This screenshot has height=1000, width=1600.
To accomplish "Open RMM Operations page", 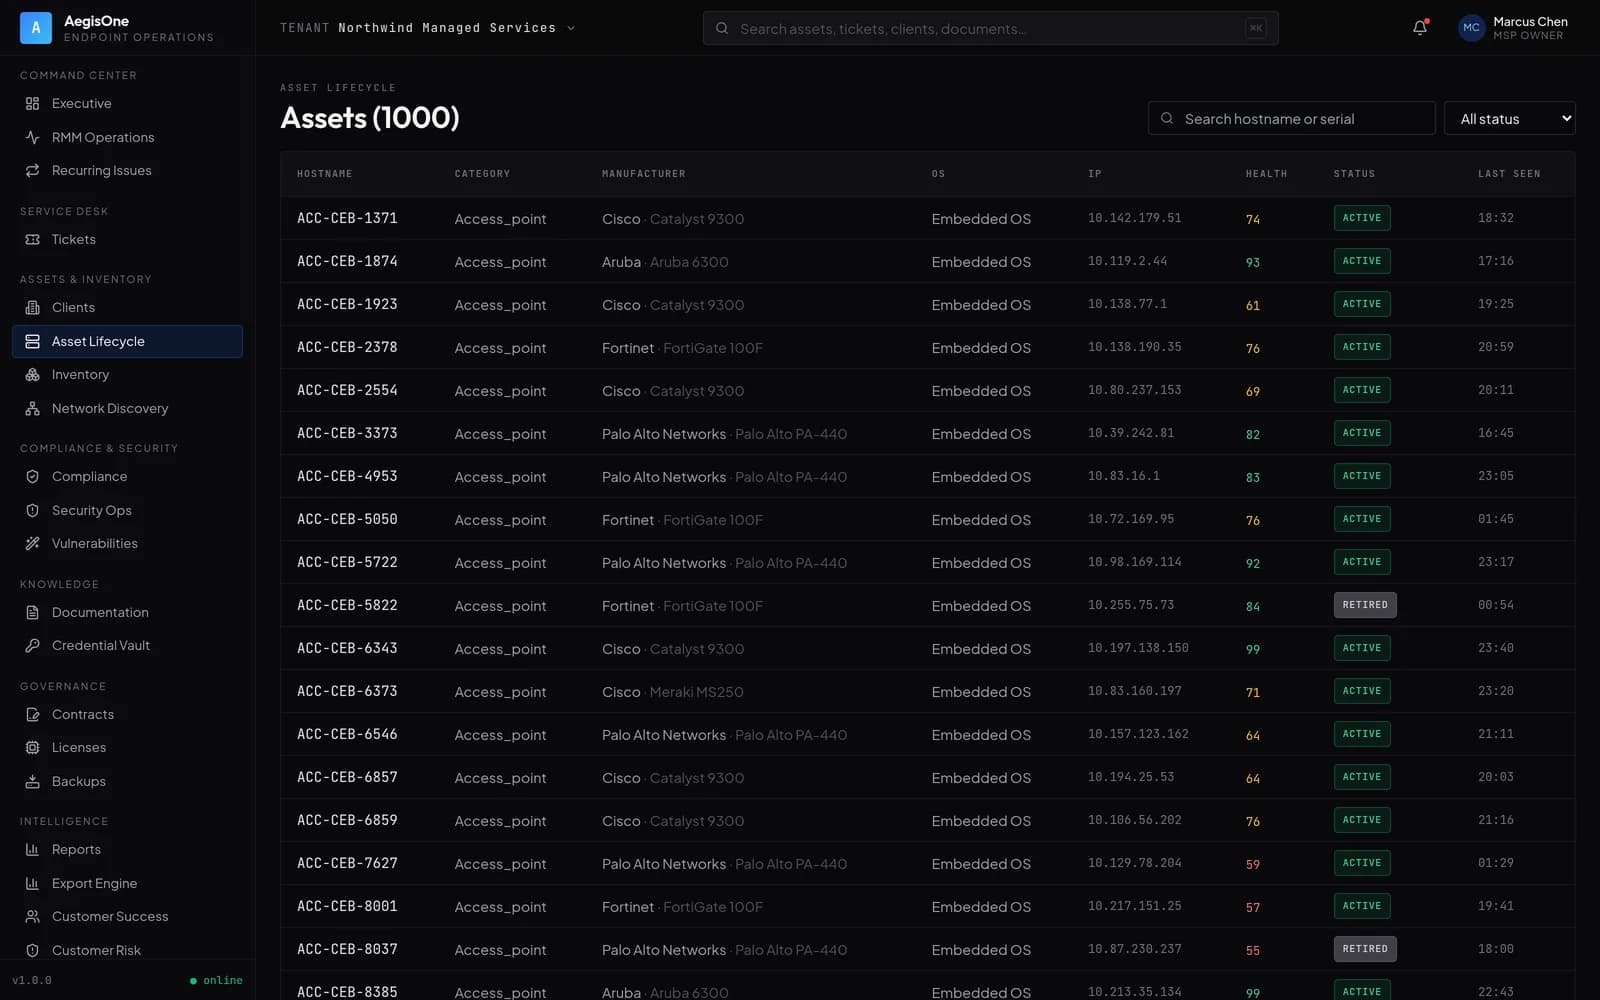I will (127, 137).
